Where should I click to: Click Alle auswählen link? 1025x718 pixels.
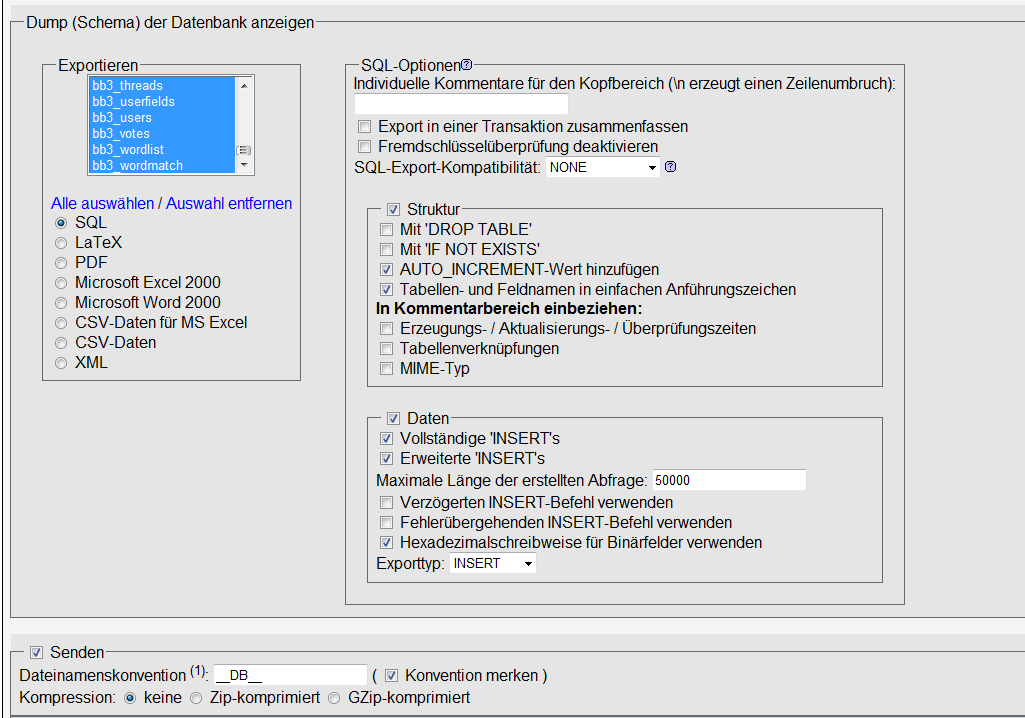(x=102, y=203)
